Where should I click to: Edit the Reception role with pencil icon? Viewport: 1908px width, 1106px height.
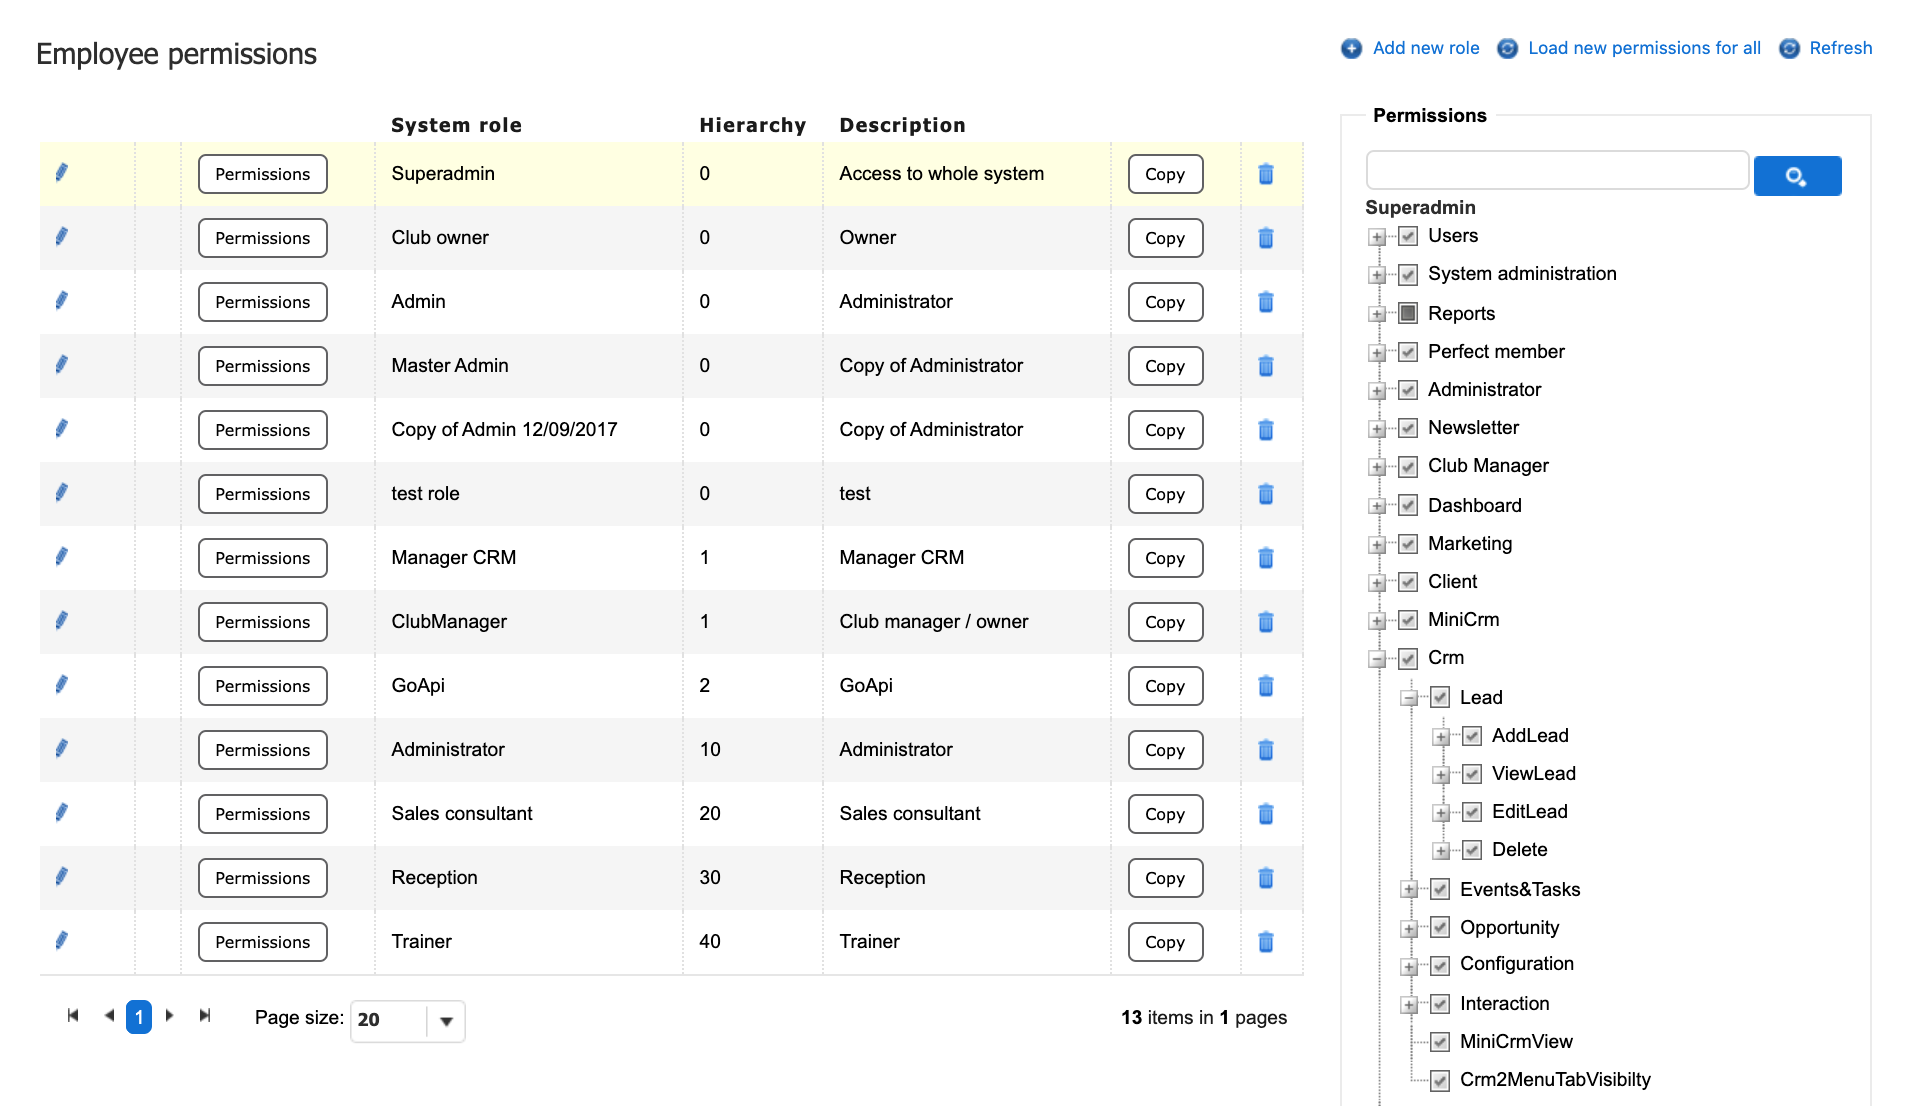point(61,877)
